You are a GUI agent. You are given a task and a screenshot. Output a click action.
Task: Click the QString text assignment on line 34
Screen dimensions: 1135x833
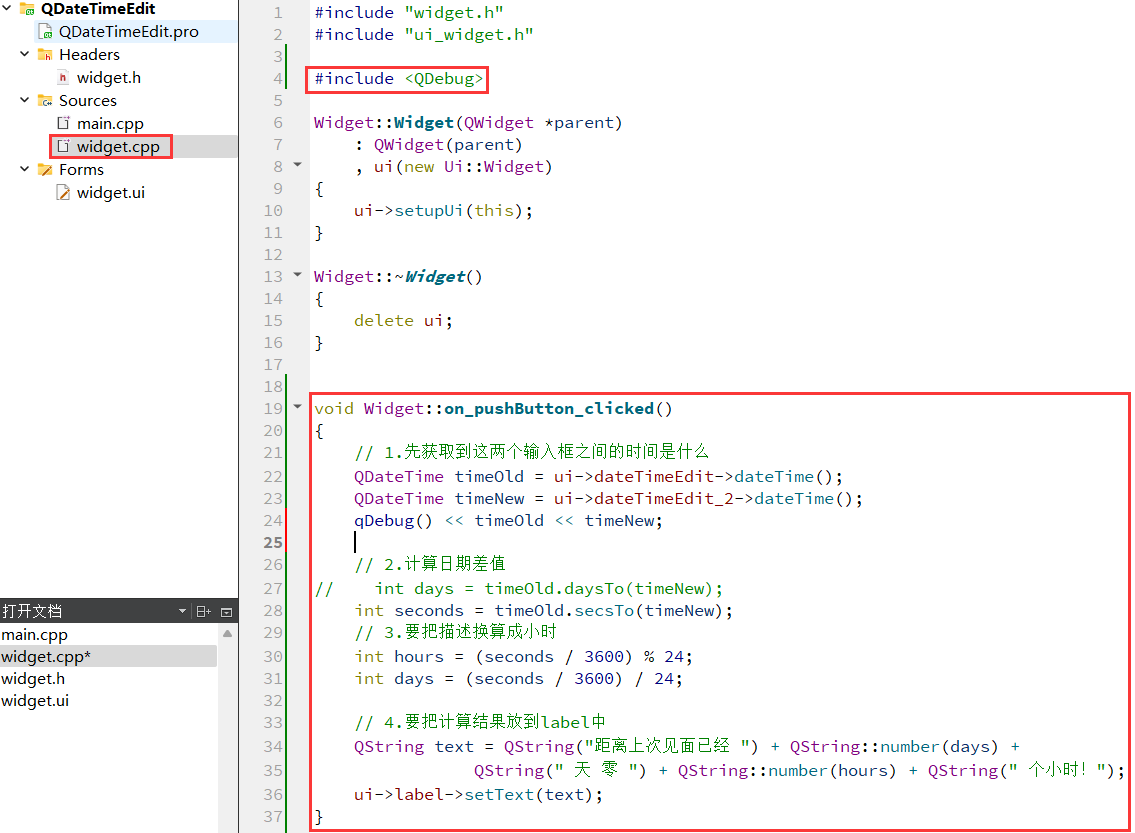[686, 747]
